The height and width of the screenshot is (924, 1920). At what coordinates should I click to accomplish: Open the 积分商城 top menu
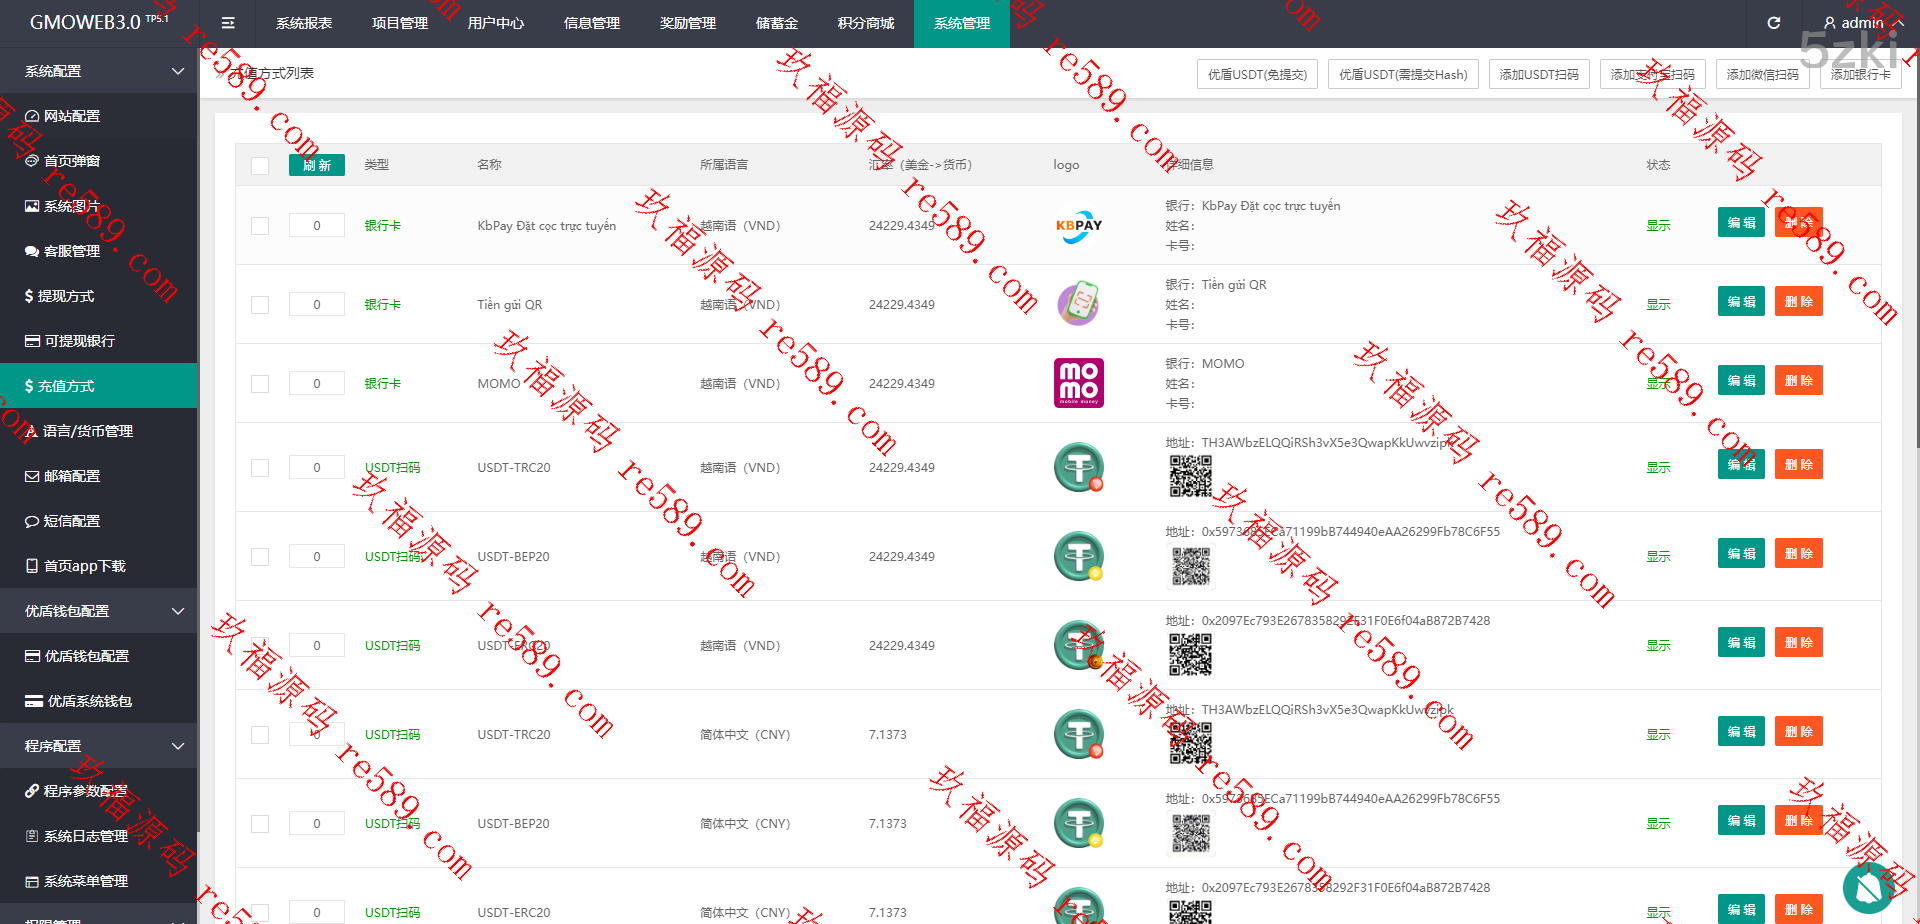coord(865,23)
